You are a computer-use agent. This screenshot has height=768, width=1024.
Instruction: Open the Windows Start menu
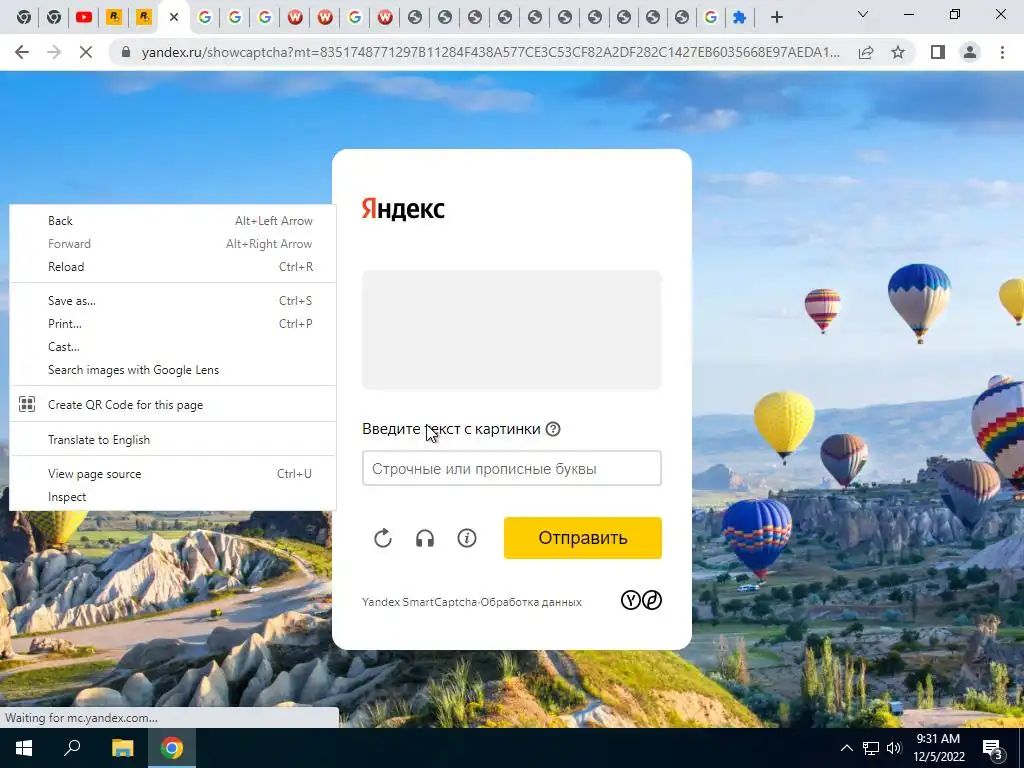(24, 748)
